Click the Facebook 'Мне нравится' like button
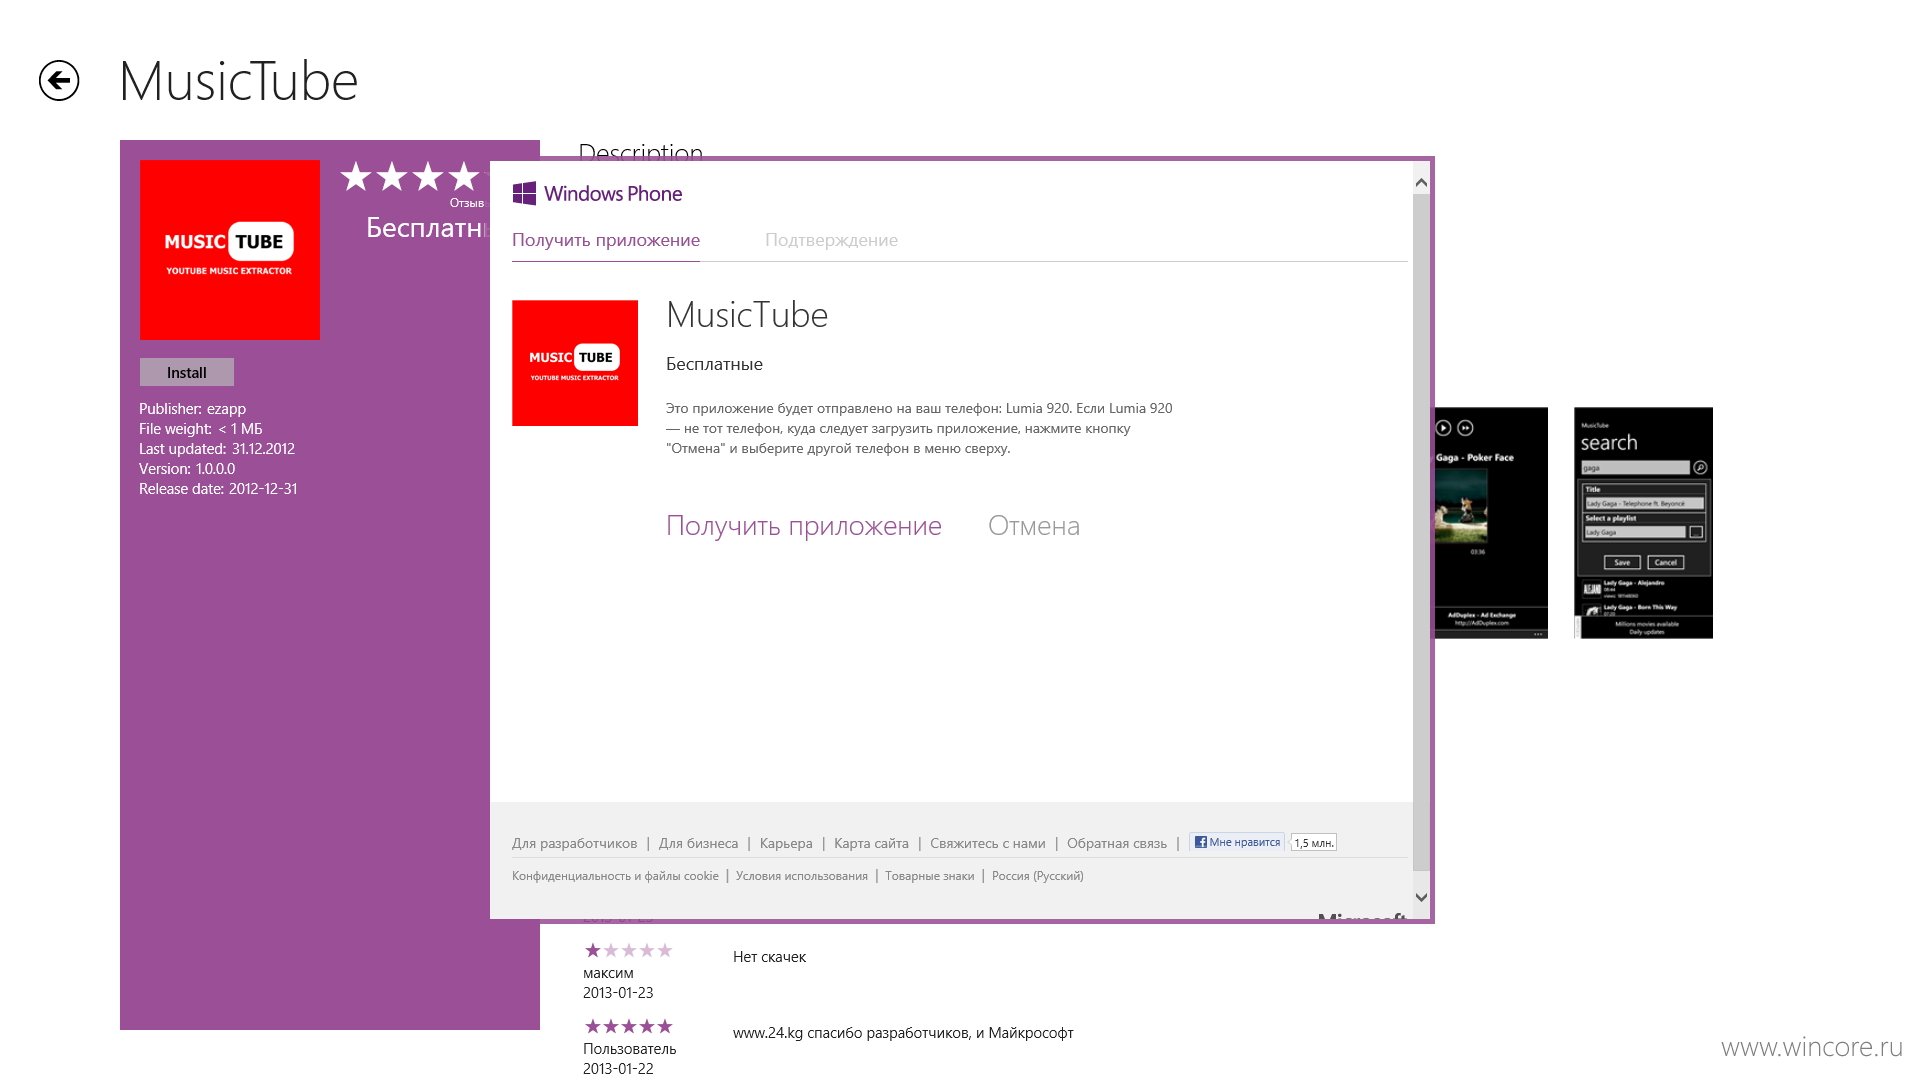This screenshot has height=1080, width=1920. click(1237, 842)
